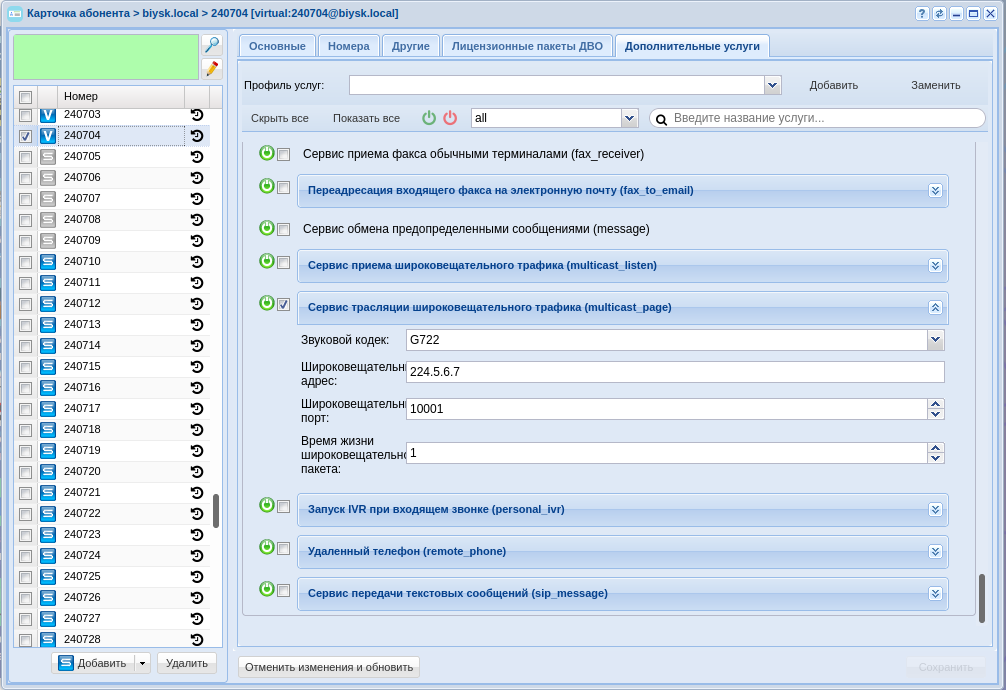Expand the multicast_listen service panel
This screenshot has height=690, width=1006.
click(935, 266)
